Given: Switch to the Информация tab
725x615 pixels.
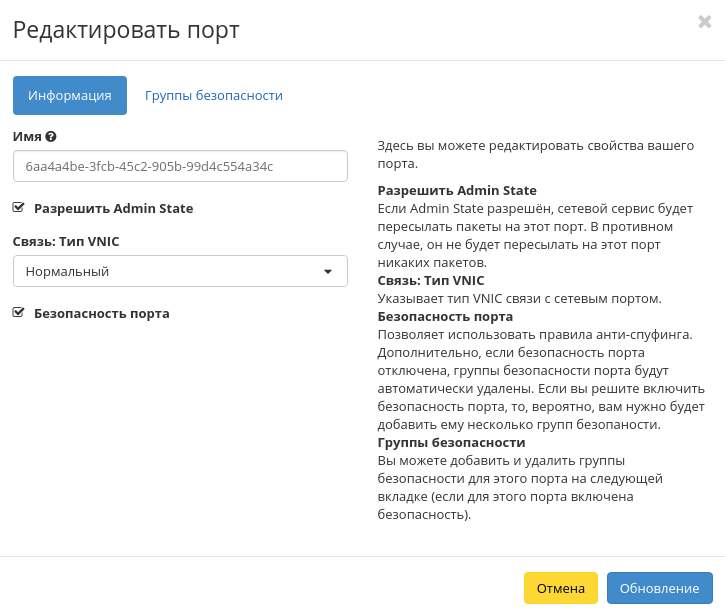Looking at the screenshot, I should pyautogui.click(x=69, y=96).
